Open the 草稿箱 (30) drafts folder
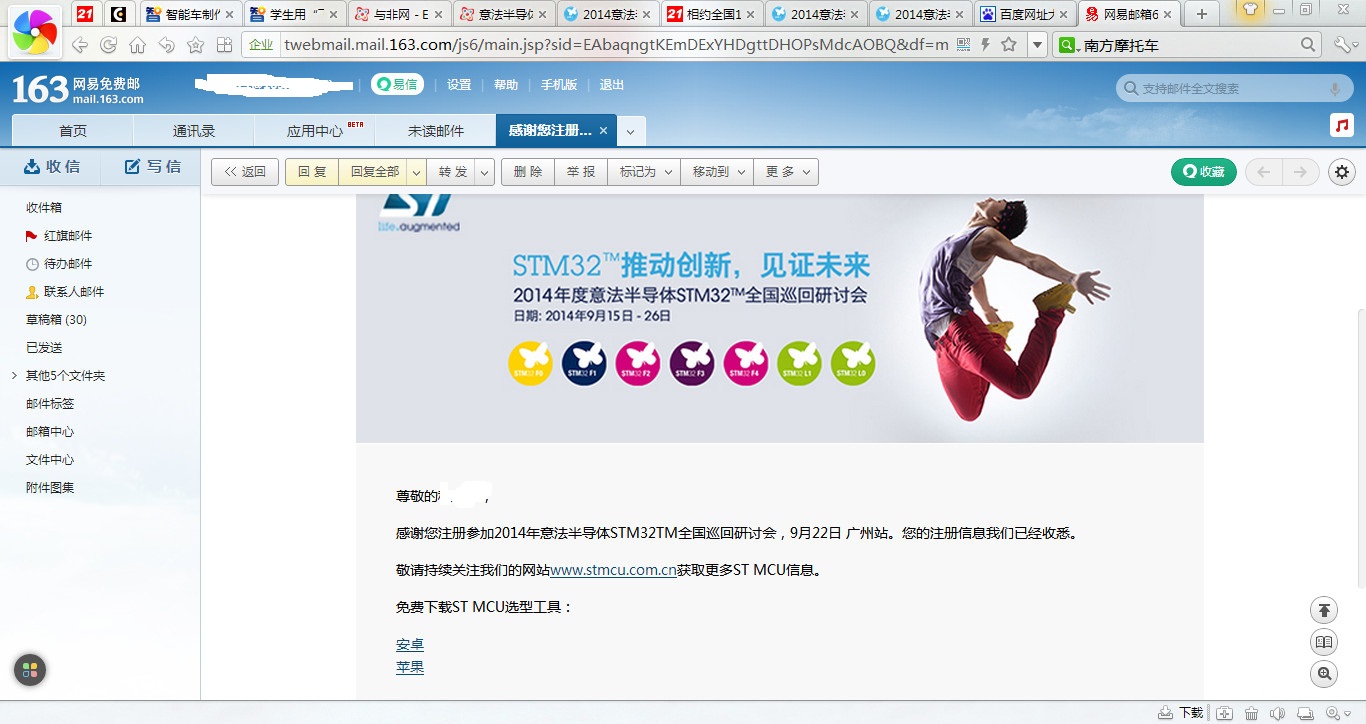 coord(56,320)
